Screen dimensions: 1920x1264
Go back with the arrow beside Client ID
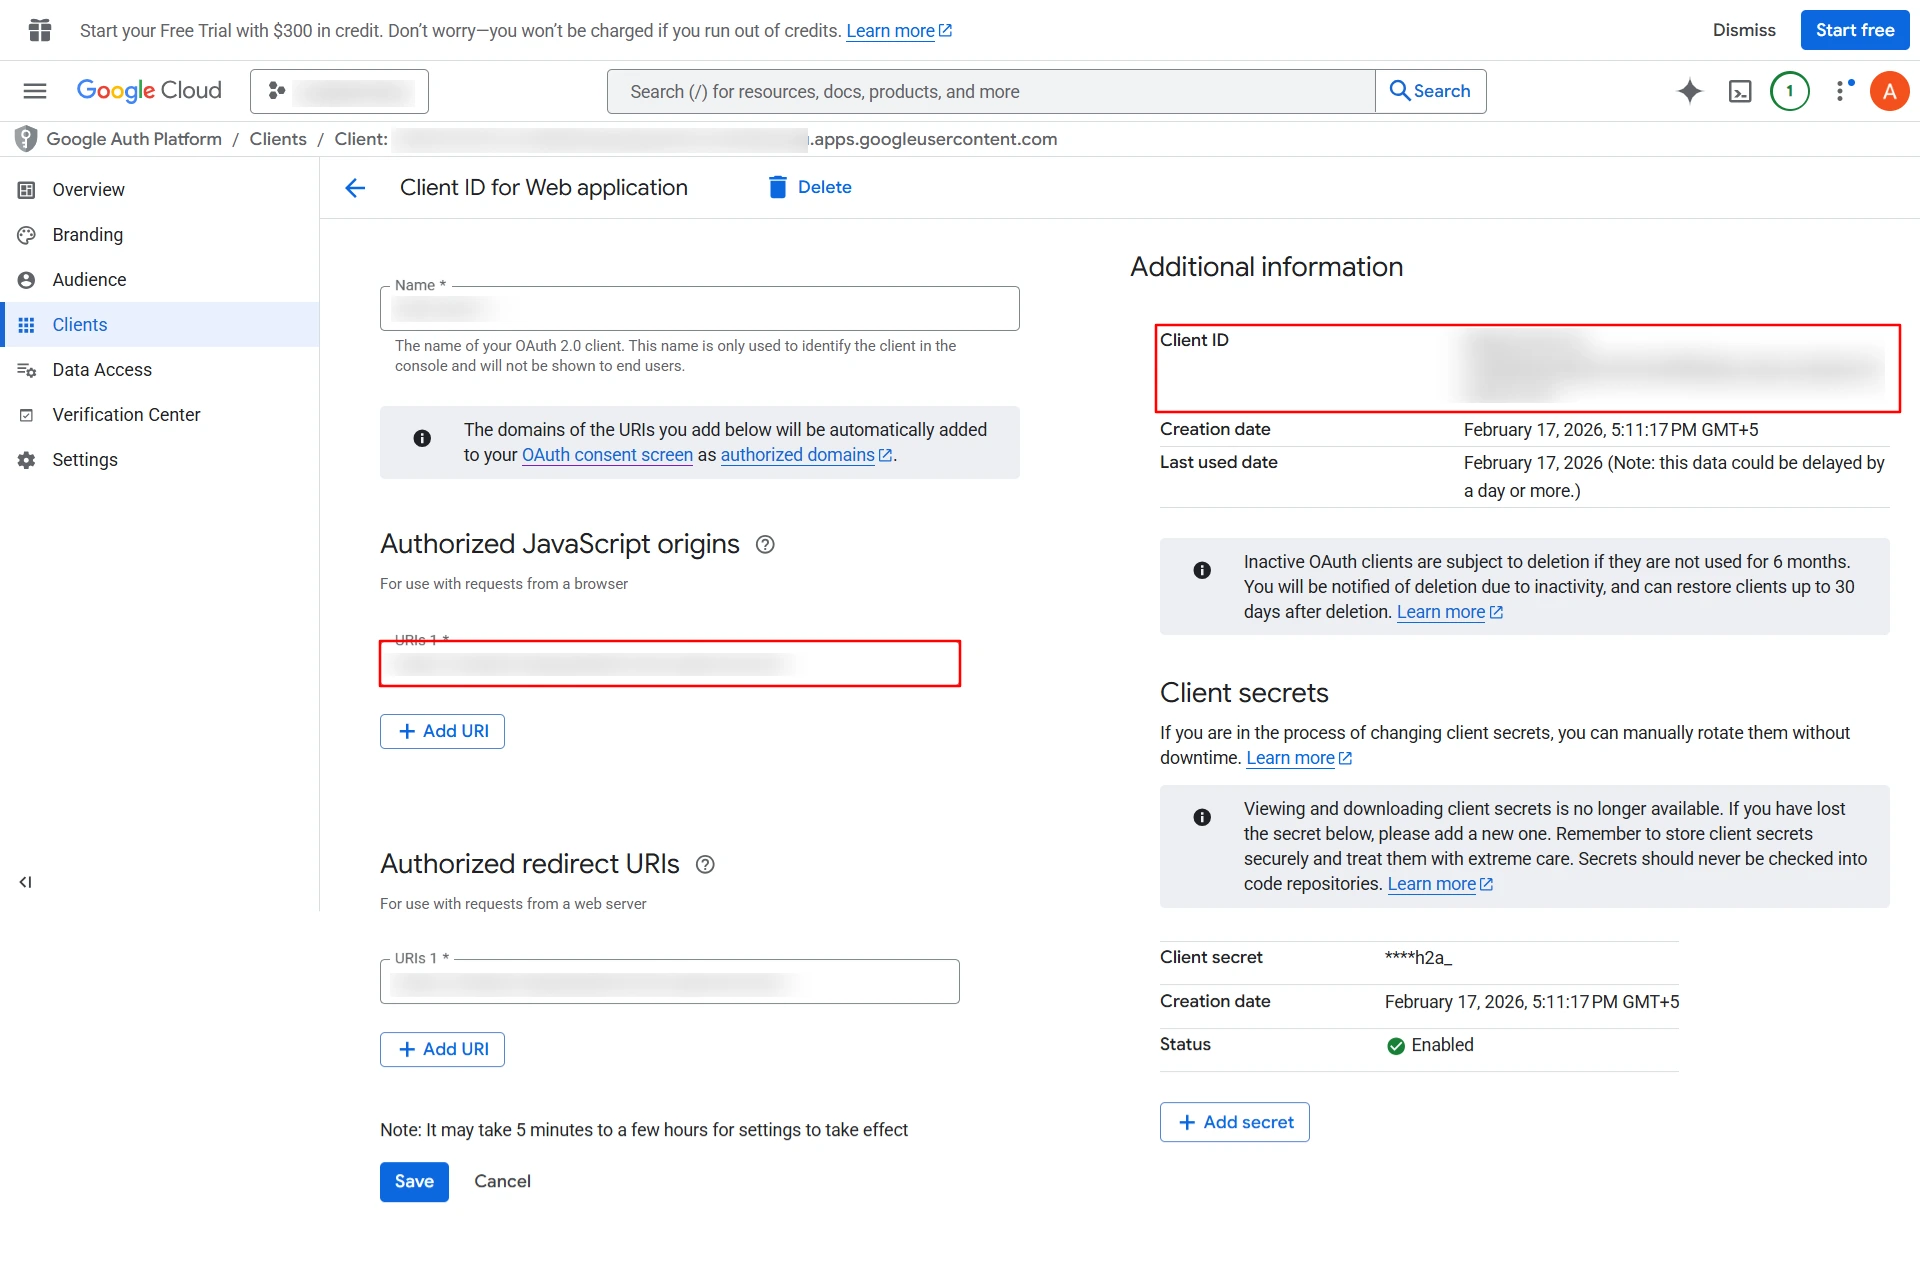pos(355,188)
